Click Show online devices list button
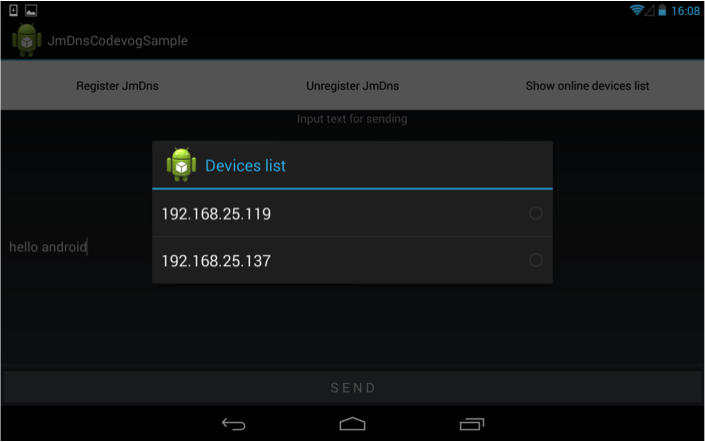Image resolution: width=705 pixels, height=442 pixels. click(x=587, y=85)
